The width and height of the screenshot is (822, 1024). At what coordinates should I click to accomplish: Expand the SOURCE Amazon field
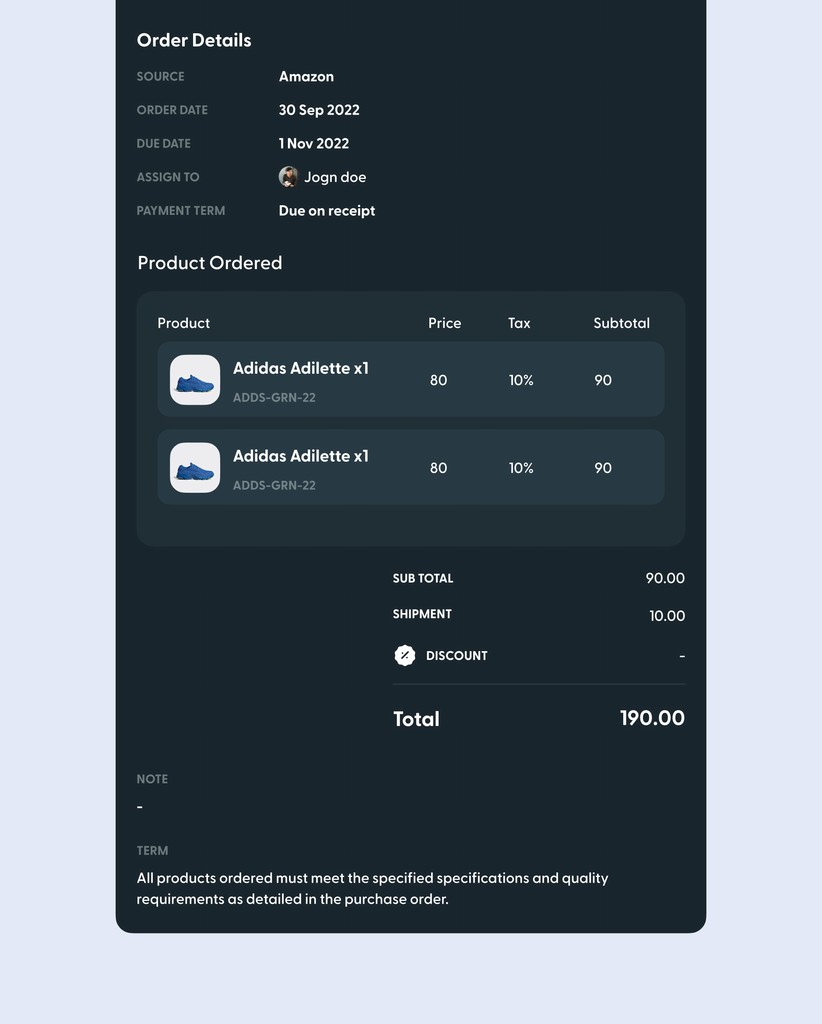click(306, 76)
